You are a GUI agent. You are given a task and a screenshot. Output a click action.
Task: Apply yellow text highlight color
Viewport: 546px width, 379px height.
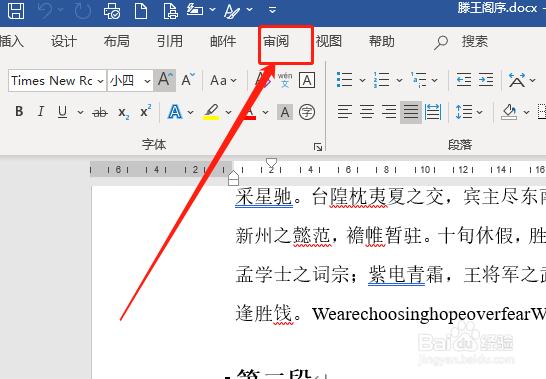211,112
